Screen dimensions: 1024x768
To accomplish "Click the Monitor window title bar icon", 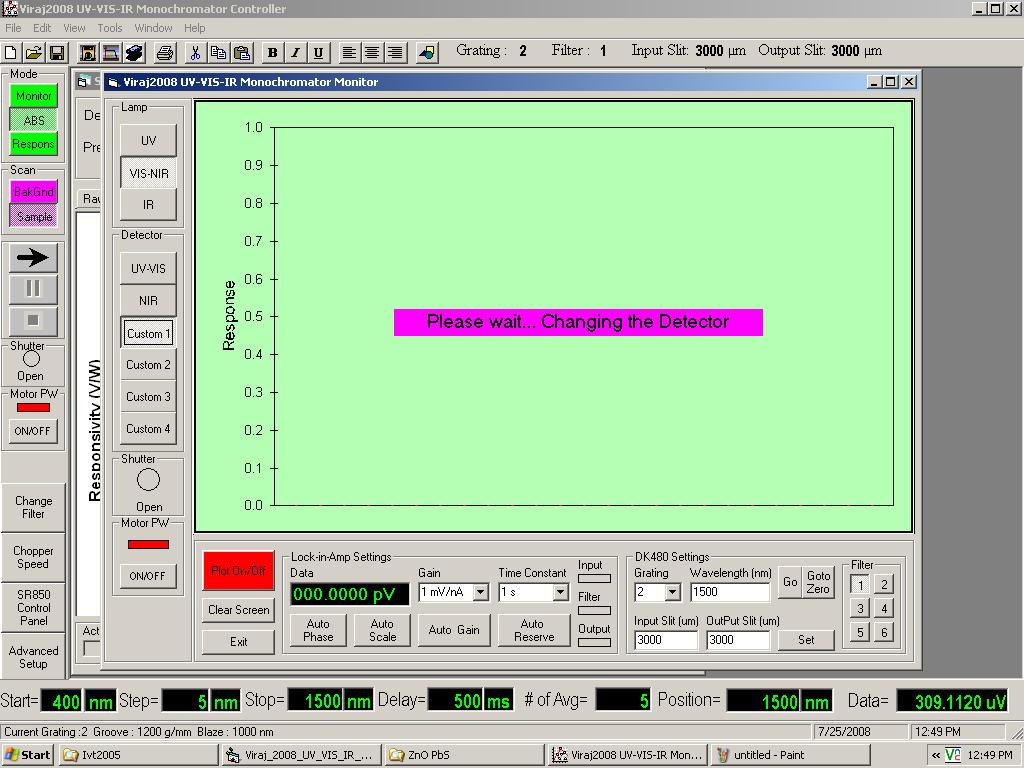I will click(114, 82).
